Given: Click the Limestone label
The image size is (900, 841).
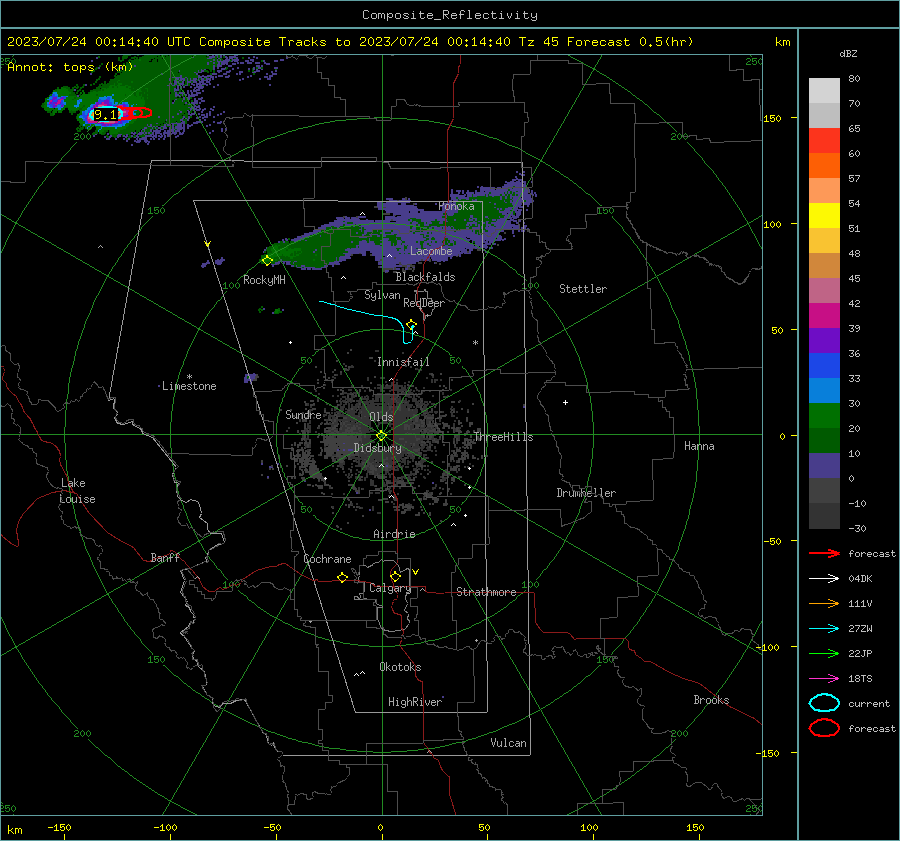Looking at the screenshot, I should coord(189,386).
